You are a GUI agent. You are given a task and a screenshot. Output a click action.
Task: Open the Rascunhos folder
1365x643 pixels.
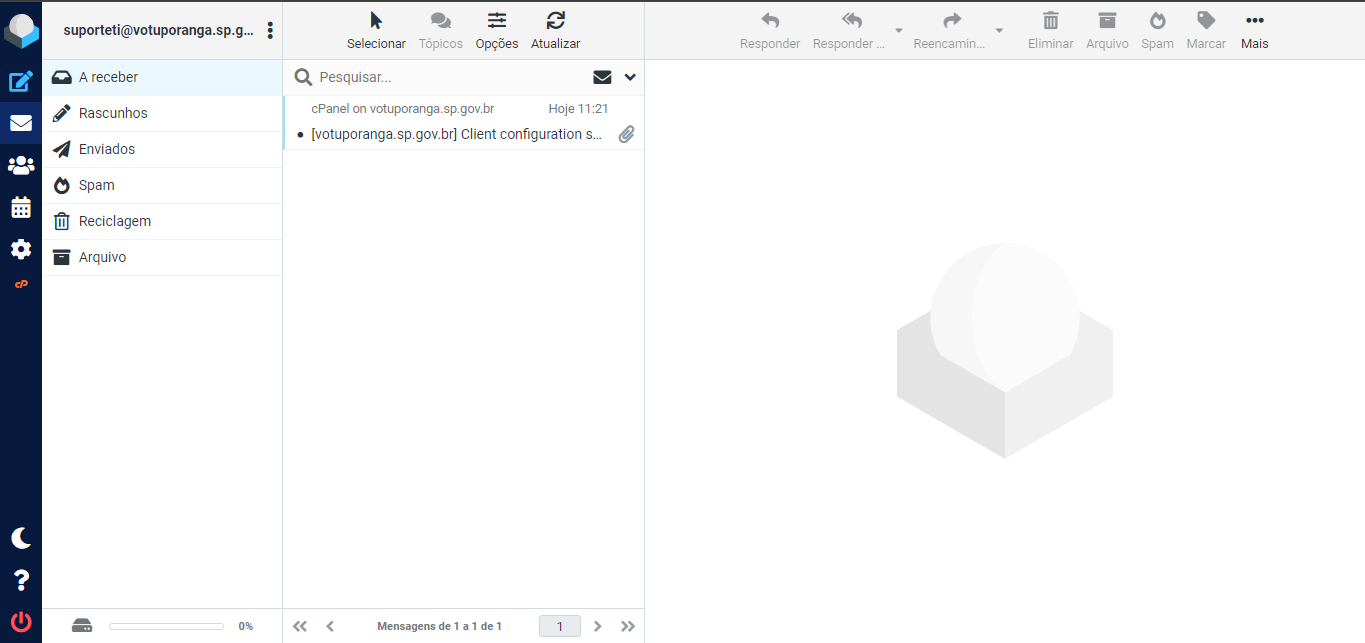162,113
